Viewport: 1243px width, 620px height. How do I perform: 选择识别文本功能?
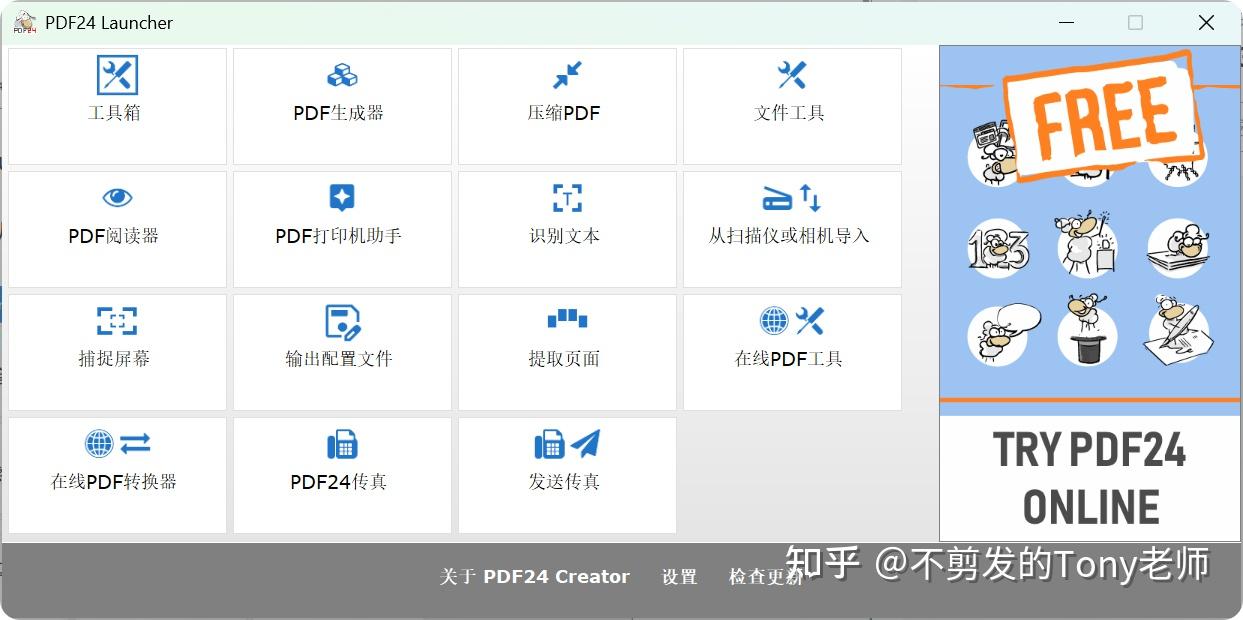(566, 228)
